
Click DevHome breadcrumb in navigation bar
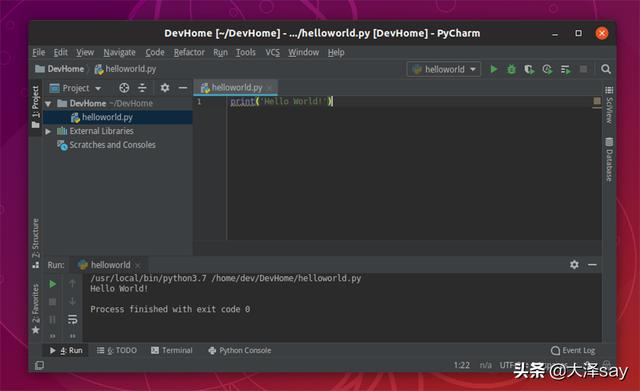point(60,69)
